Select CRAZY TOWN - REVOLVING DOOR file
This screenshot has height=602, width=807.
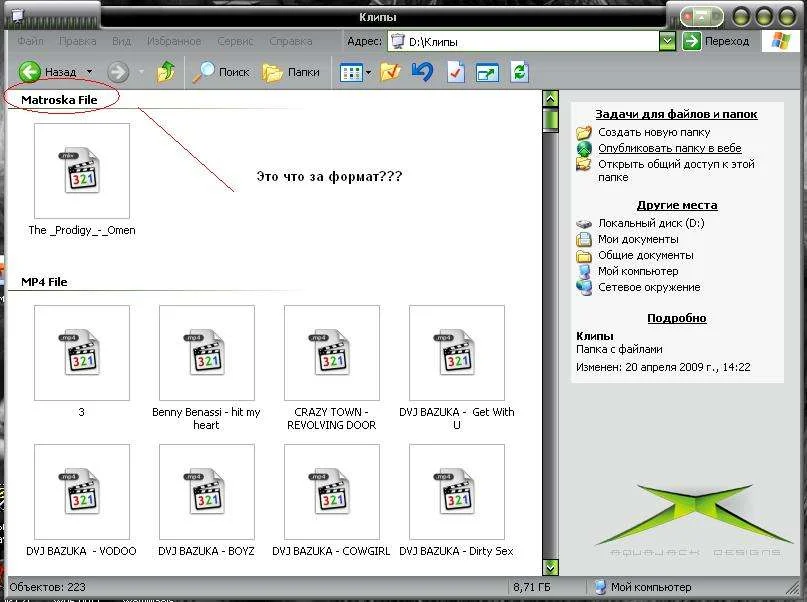pos(332,353)
